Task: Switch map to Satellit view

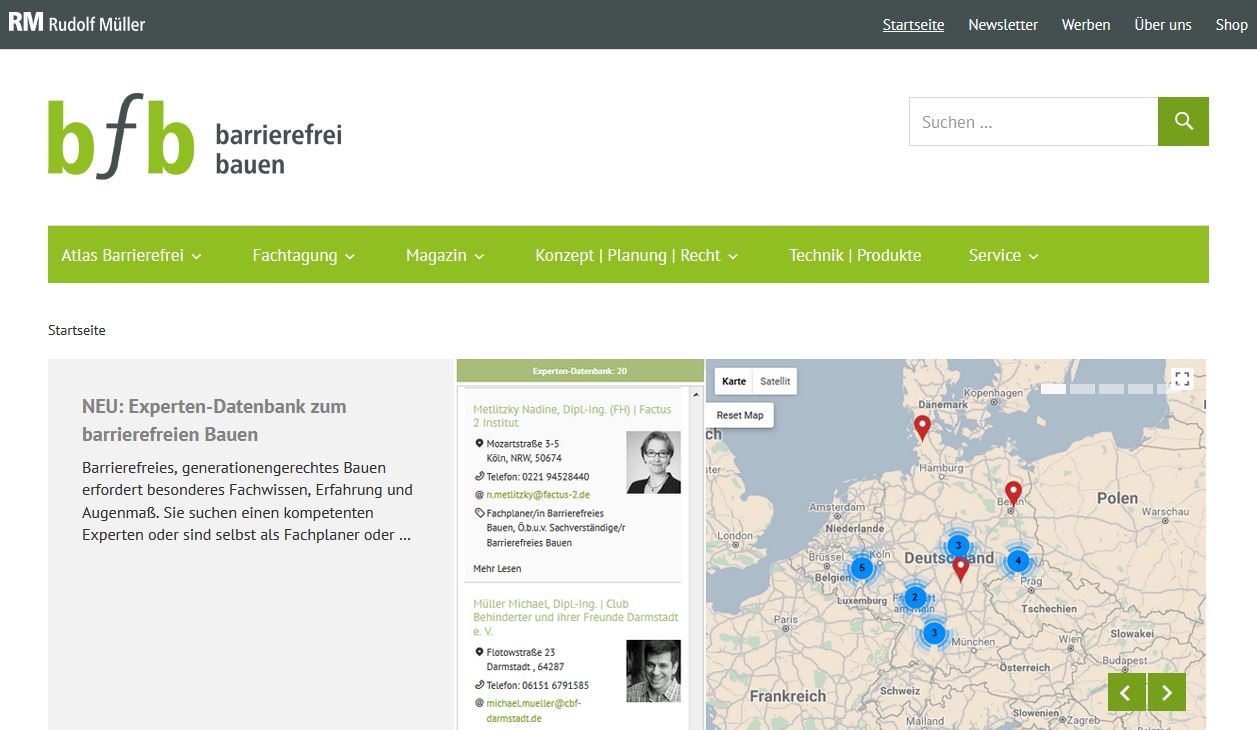Action: pyautogui.click(x=775, y=381)
